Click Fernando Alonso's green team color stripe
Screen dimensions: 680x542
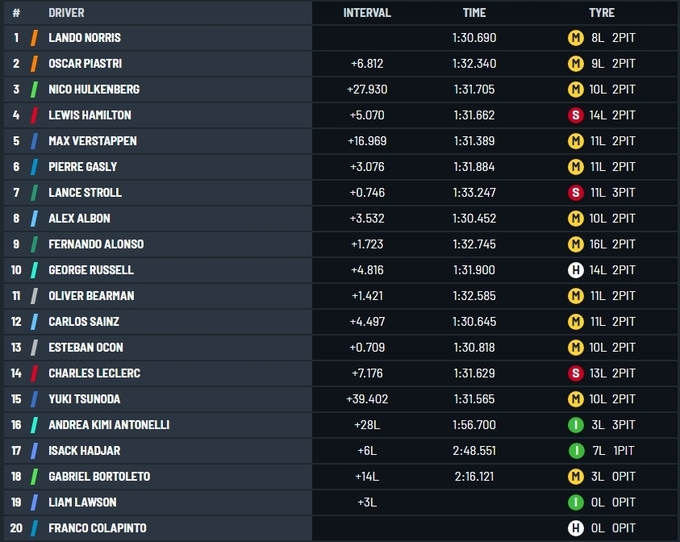tap(35, 244)
